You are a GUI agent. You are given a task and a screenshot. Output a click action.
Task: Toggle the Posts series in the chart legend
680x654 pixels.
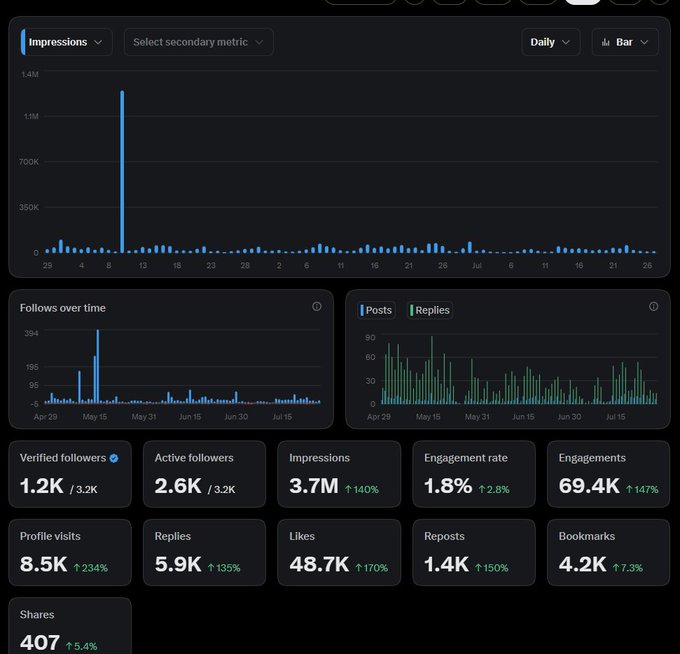(x=376, y=310)
